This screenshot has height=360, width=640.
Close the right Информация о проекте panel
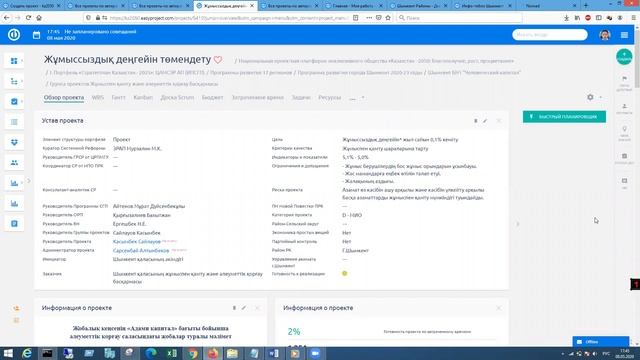pyautogui.click(x=498, y=308)
